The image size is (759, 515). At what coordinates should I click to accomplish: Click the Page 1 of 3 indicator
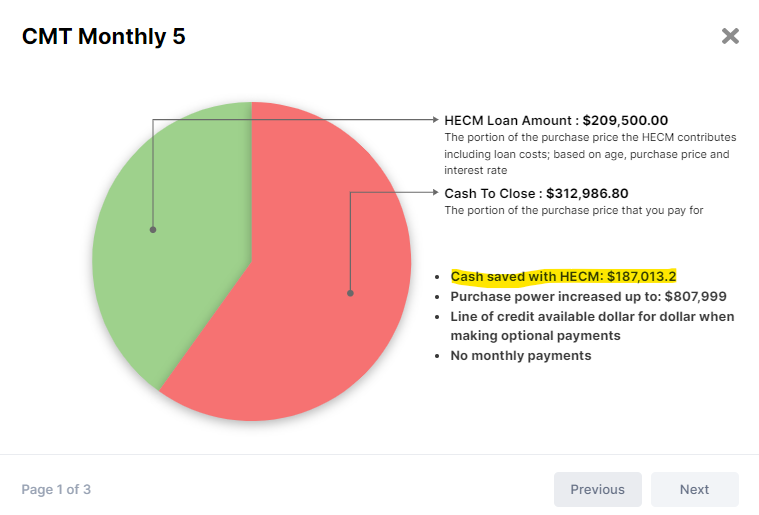(56, 489)
